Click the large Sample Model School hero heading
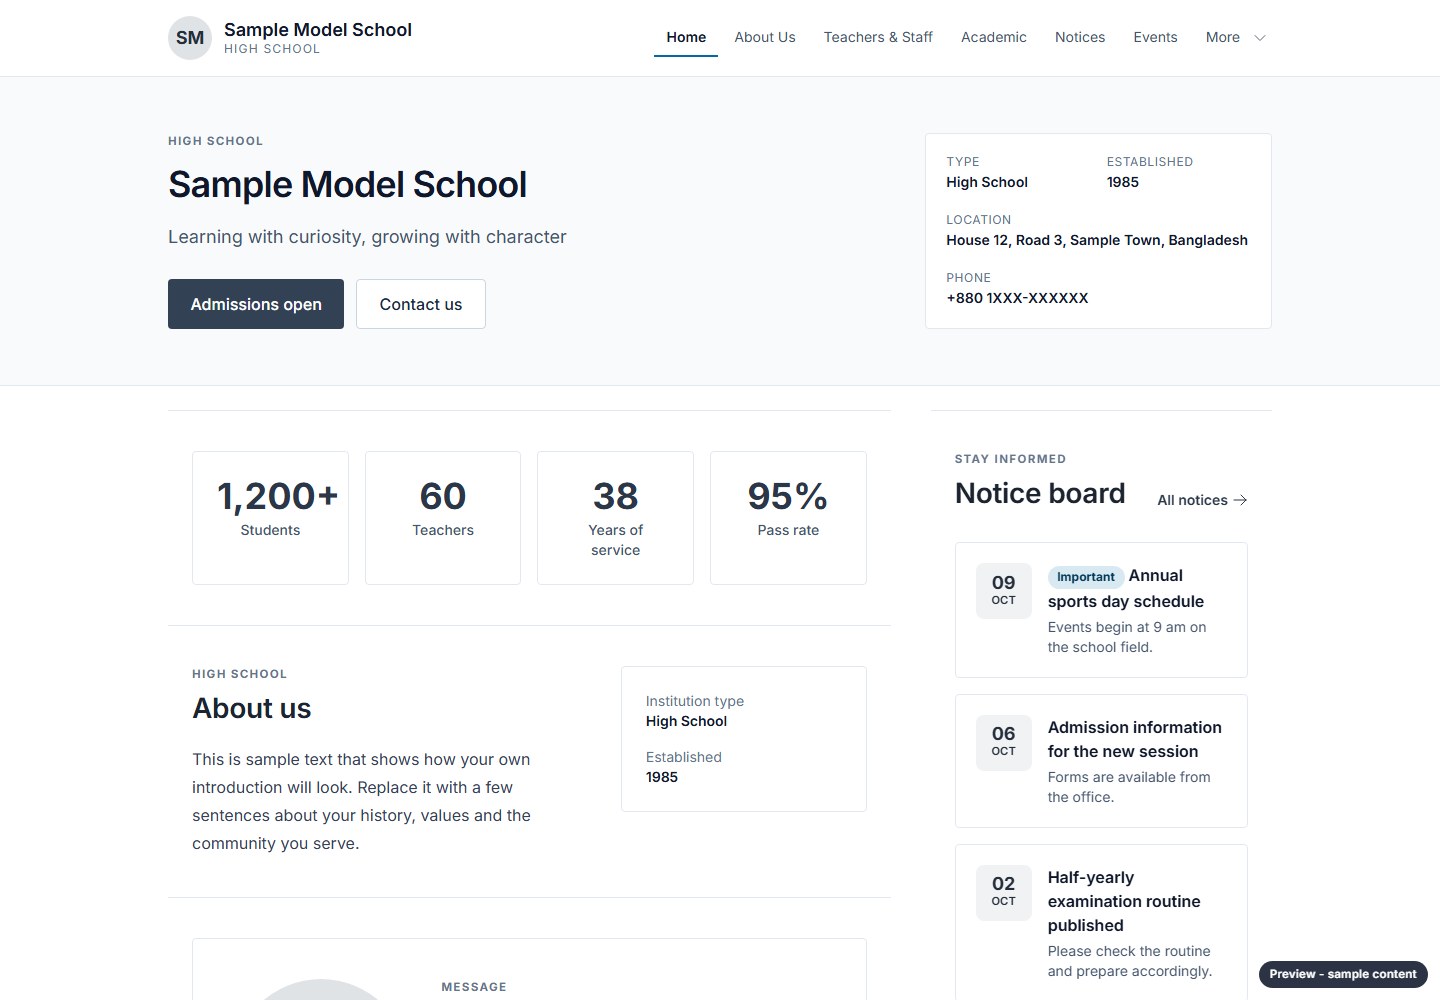Screen dimensions: 1440x1000 pos(347,185)
